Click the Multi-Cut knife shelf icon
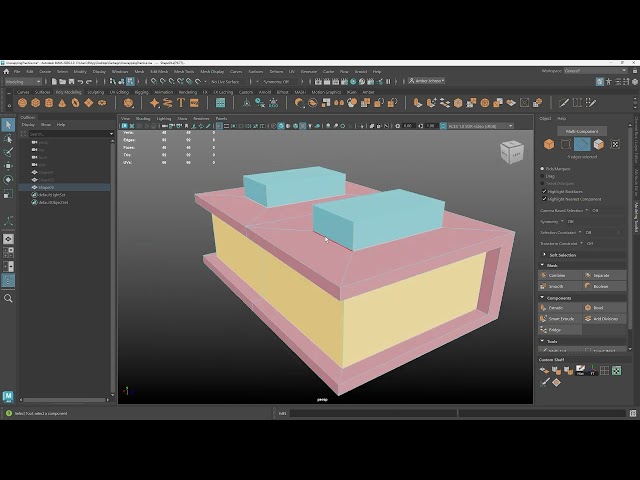Viewport: 640px width, 480px height. (564, 103)
